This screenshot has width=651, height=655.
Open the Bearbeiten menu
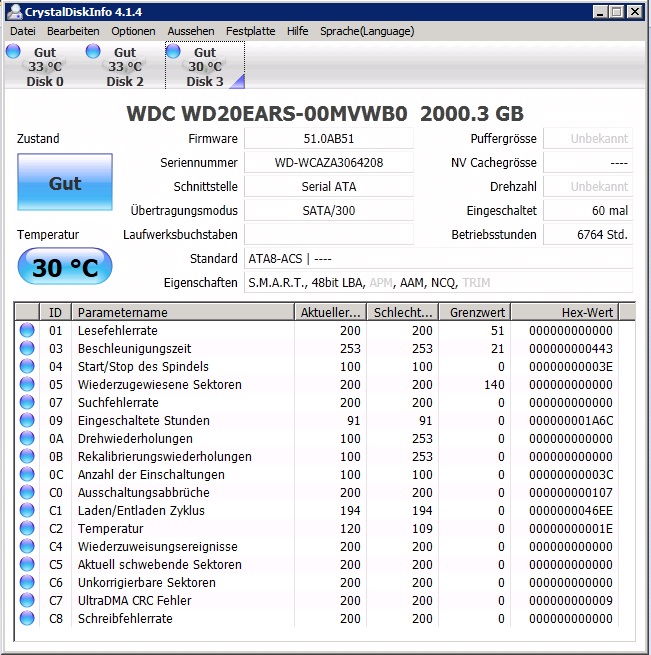73,31
